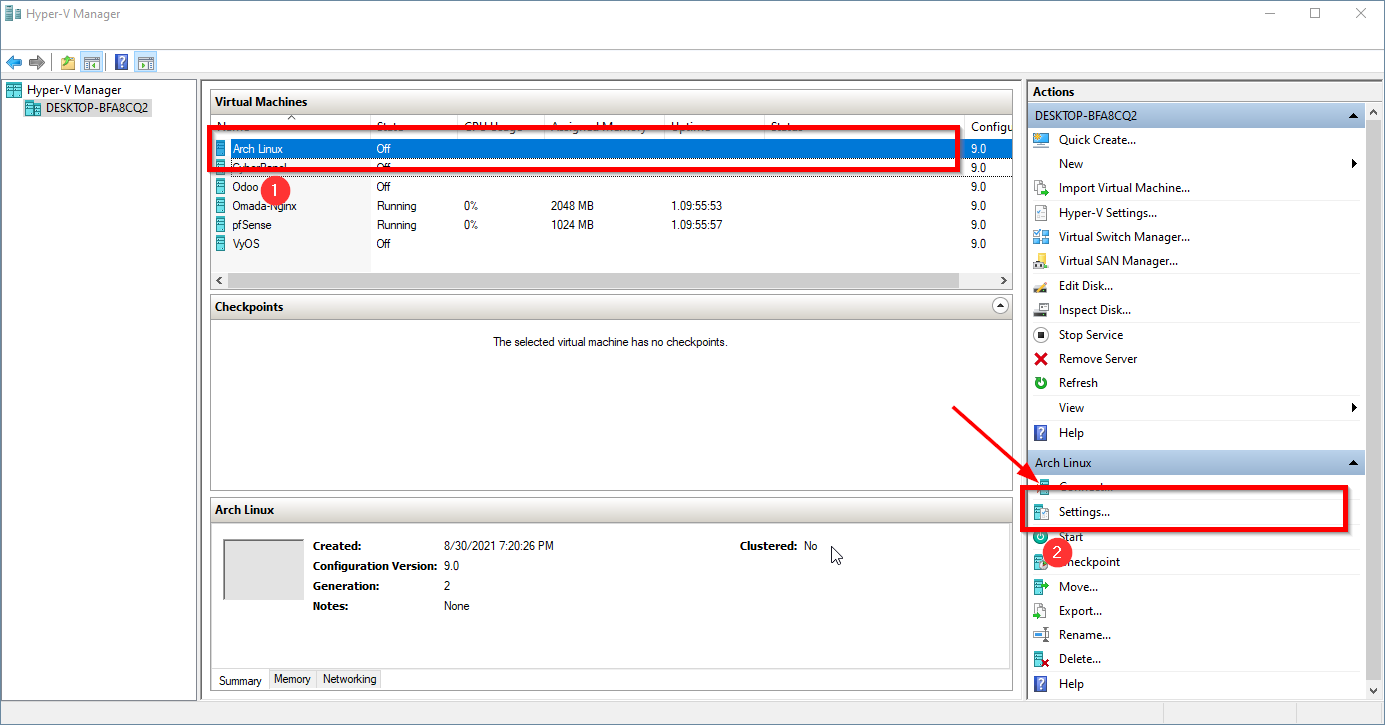Image resolution: width=1385 pixels, height=725 pixels.
Task: Click the Arch Linux preview thumbnail
Action: [263, 570]
